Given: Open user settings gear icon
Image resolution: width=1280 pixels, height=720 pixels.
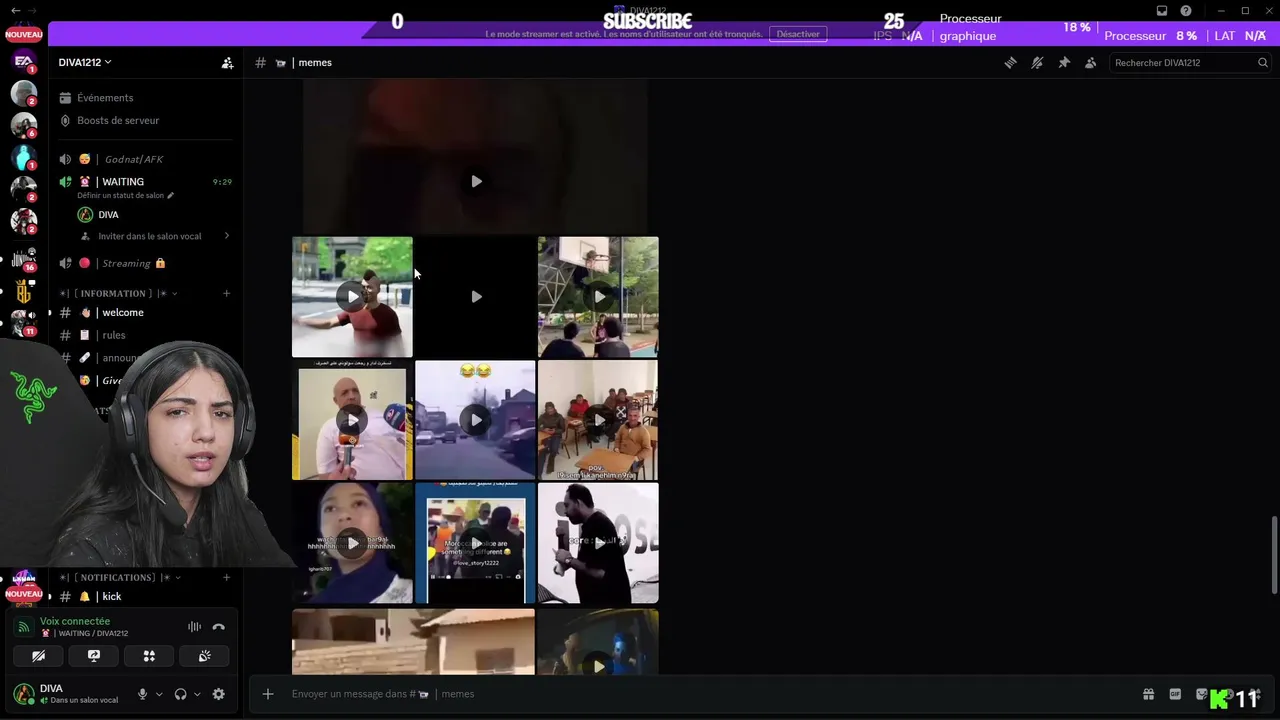Looking at the screenshot, I should pyautogui.click(x=219, y=694).
